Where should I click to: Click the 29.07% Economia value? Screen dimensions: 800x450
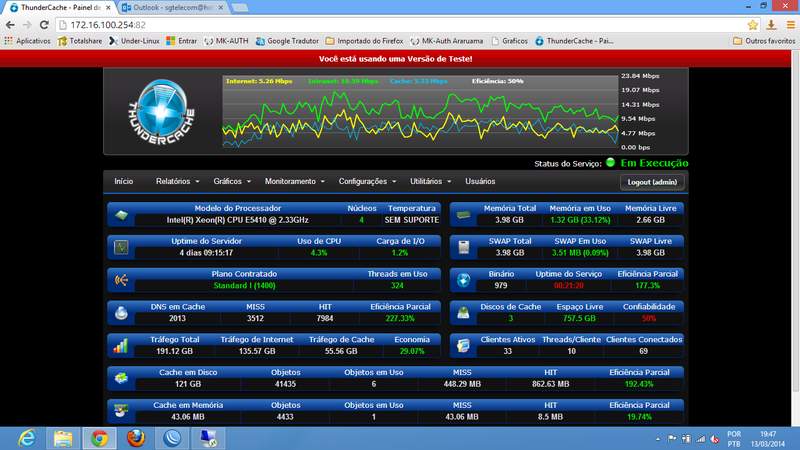tap(412, 351)
